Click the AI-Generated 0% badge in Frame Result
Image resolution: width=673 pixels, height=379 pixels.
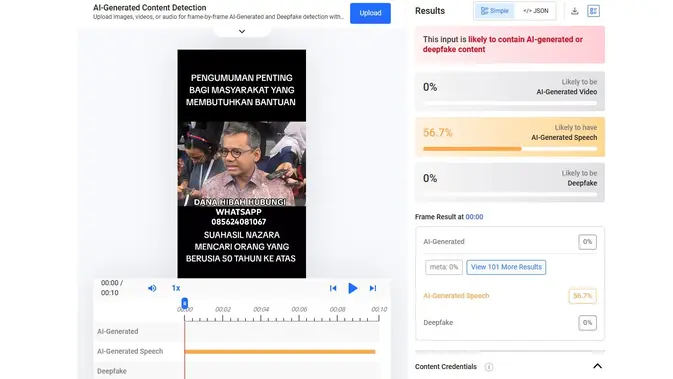click(587, 242)
